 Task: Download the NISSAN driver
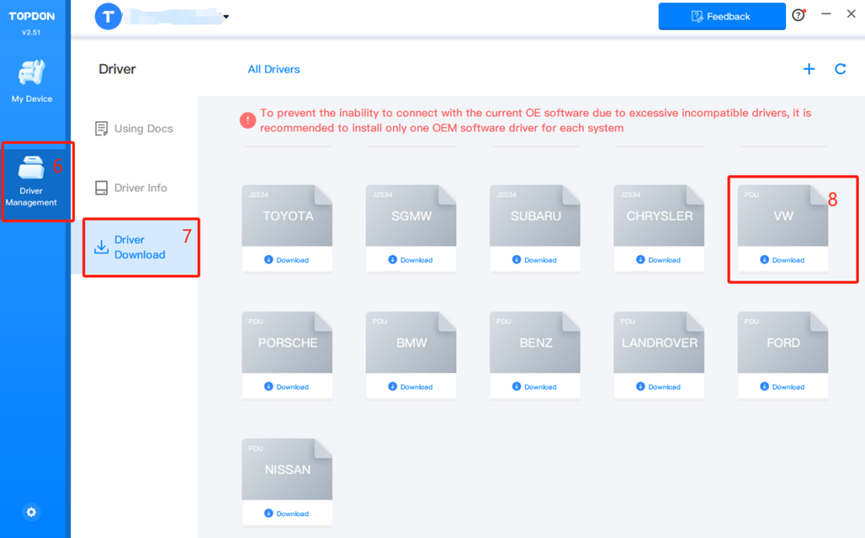(x=287, y=514)
